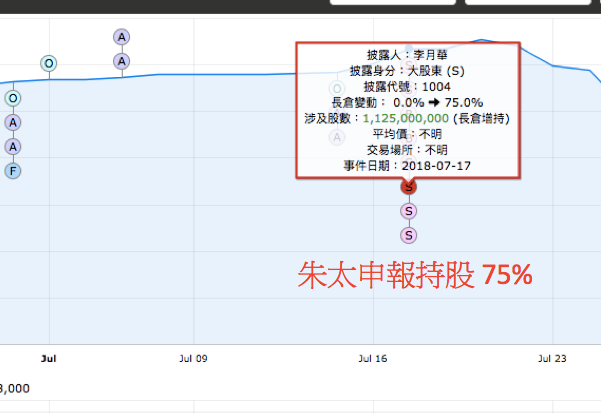
Task: Select the middle S marker below the red one
Action: [x=408, y=211]
